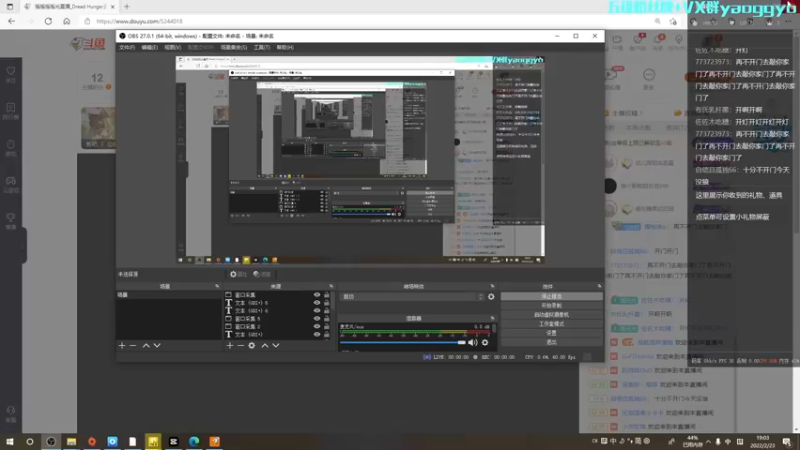Viewport: 800px width, 450px height.
Task: Click the transition dropdown arrow spinner
Action: point(481,296)
